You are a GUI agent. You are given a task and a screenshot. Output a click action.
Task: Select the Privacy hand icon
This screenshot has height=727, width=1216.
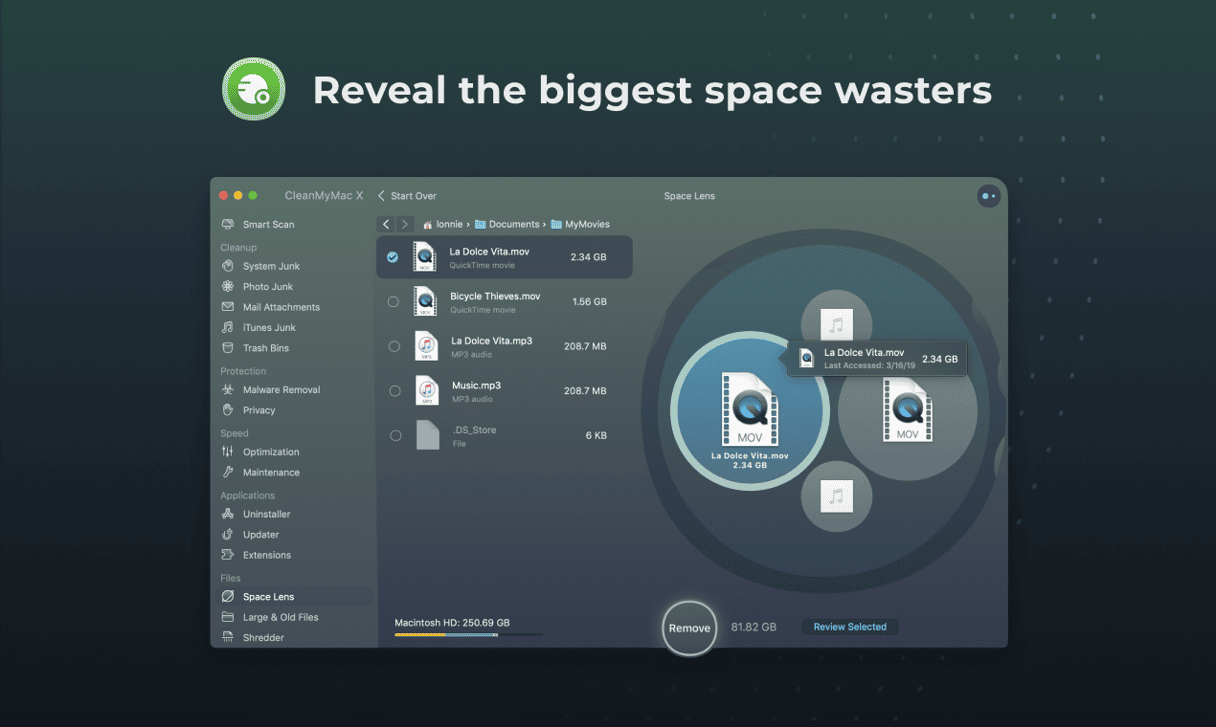[x=228, y=410]
